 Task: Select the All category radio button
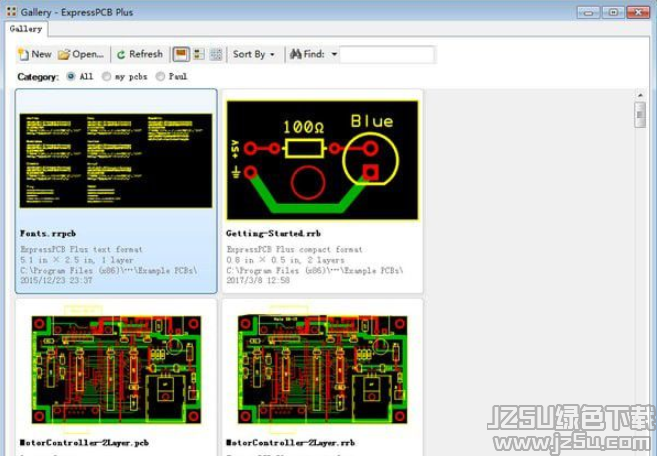pos(71,76)
